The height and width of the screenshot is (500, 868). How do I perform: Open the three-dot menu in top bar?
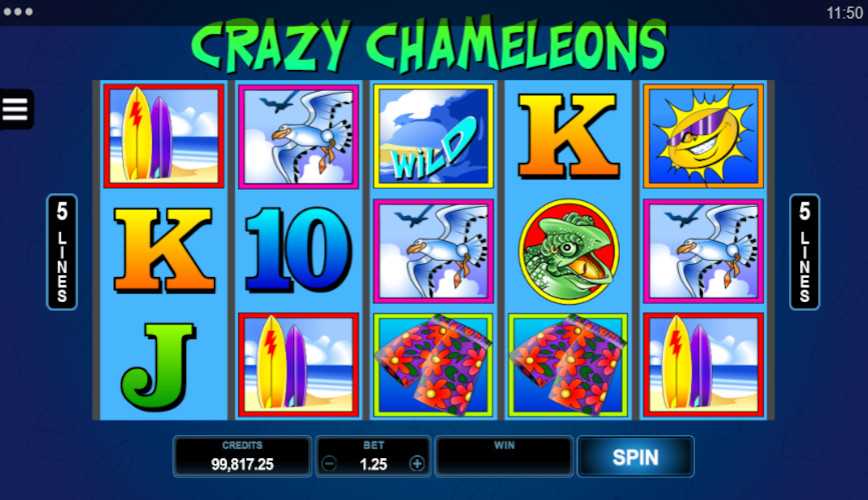[x=18, y=12]
